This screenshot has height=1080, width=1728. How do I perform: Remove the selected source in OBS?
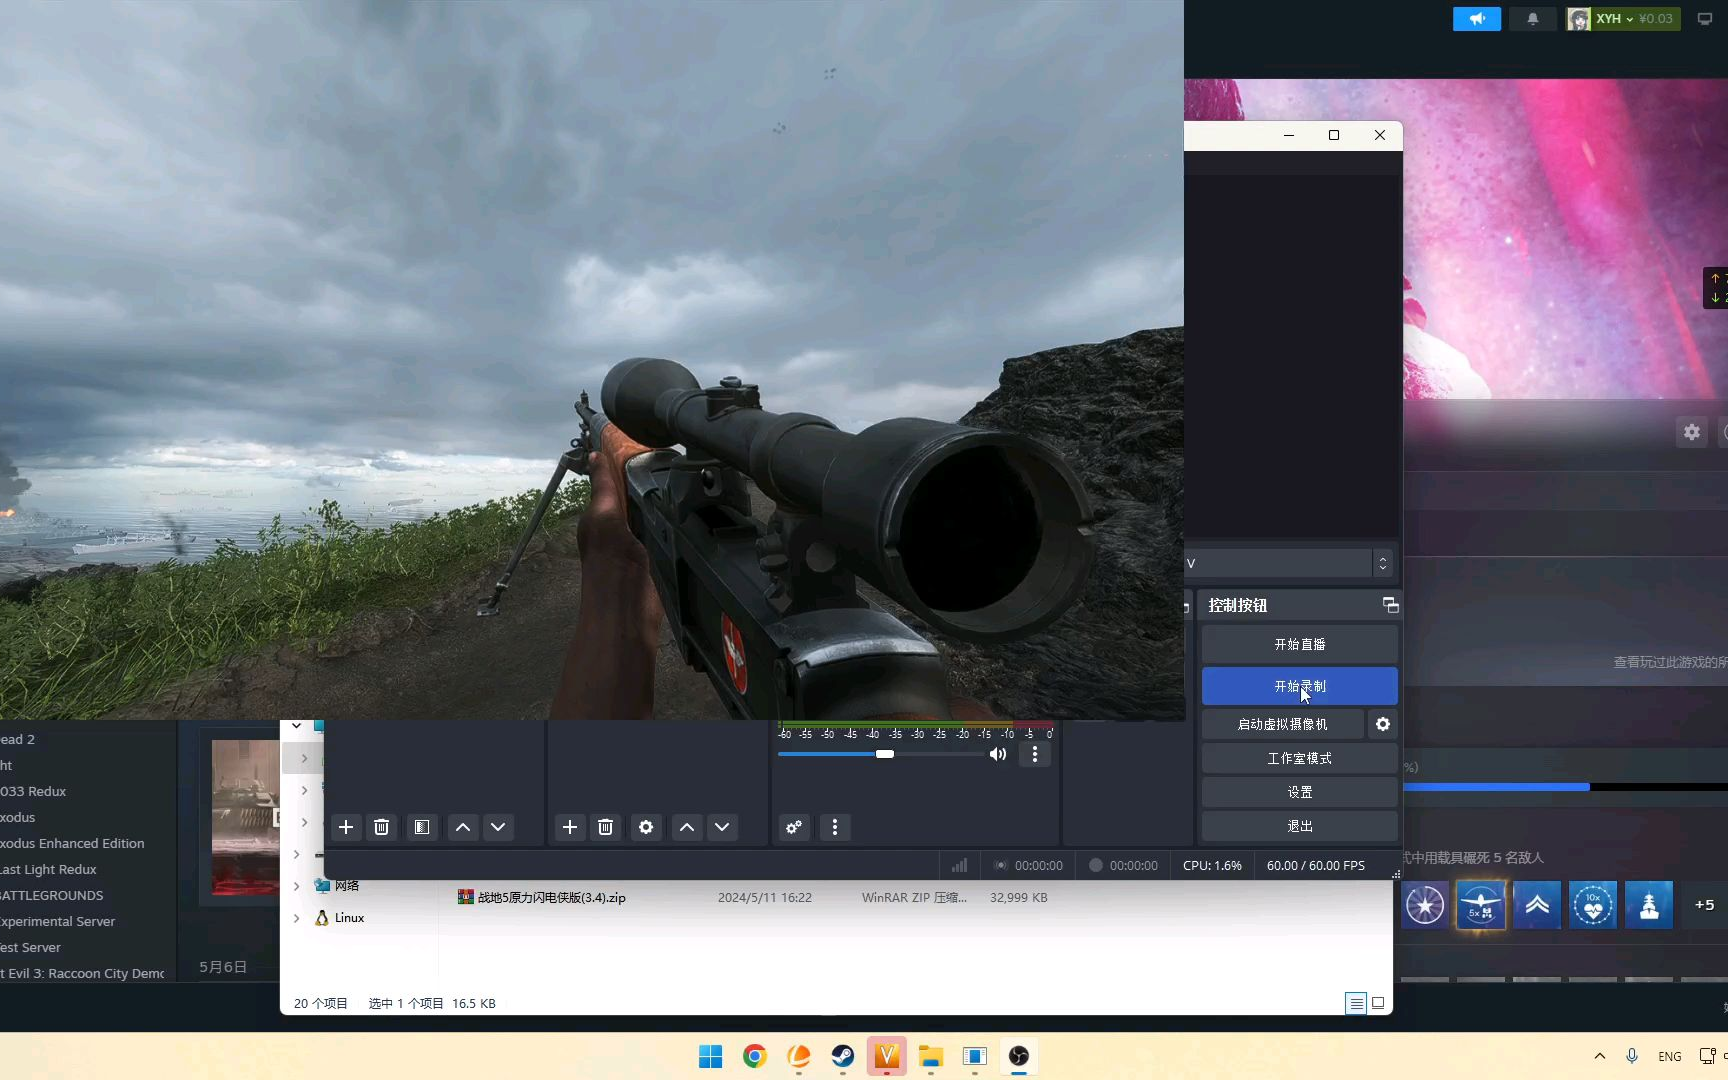coord(605,827)
